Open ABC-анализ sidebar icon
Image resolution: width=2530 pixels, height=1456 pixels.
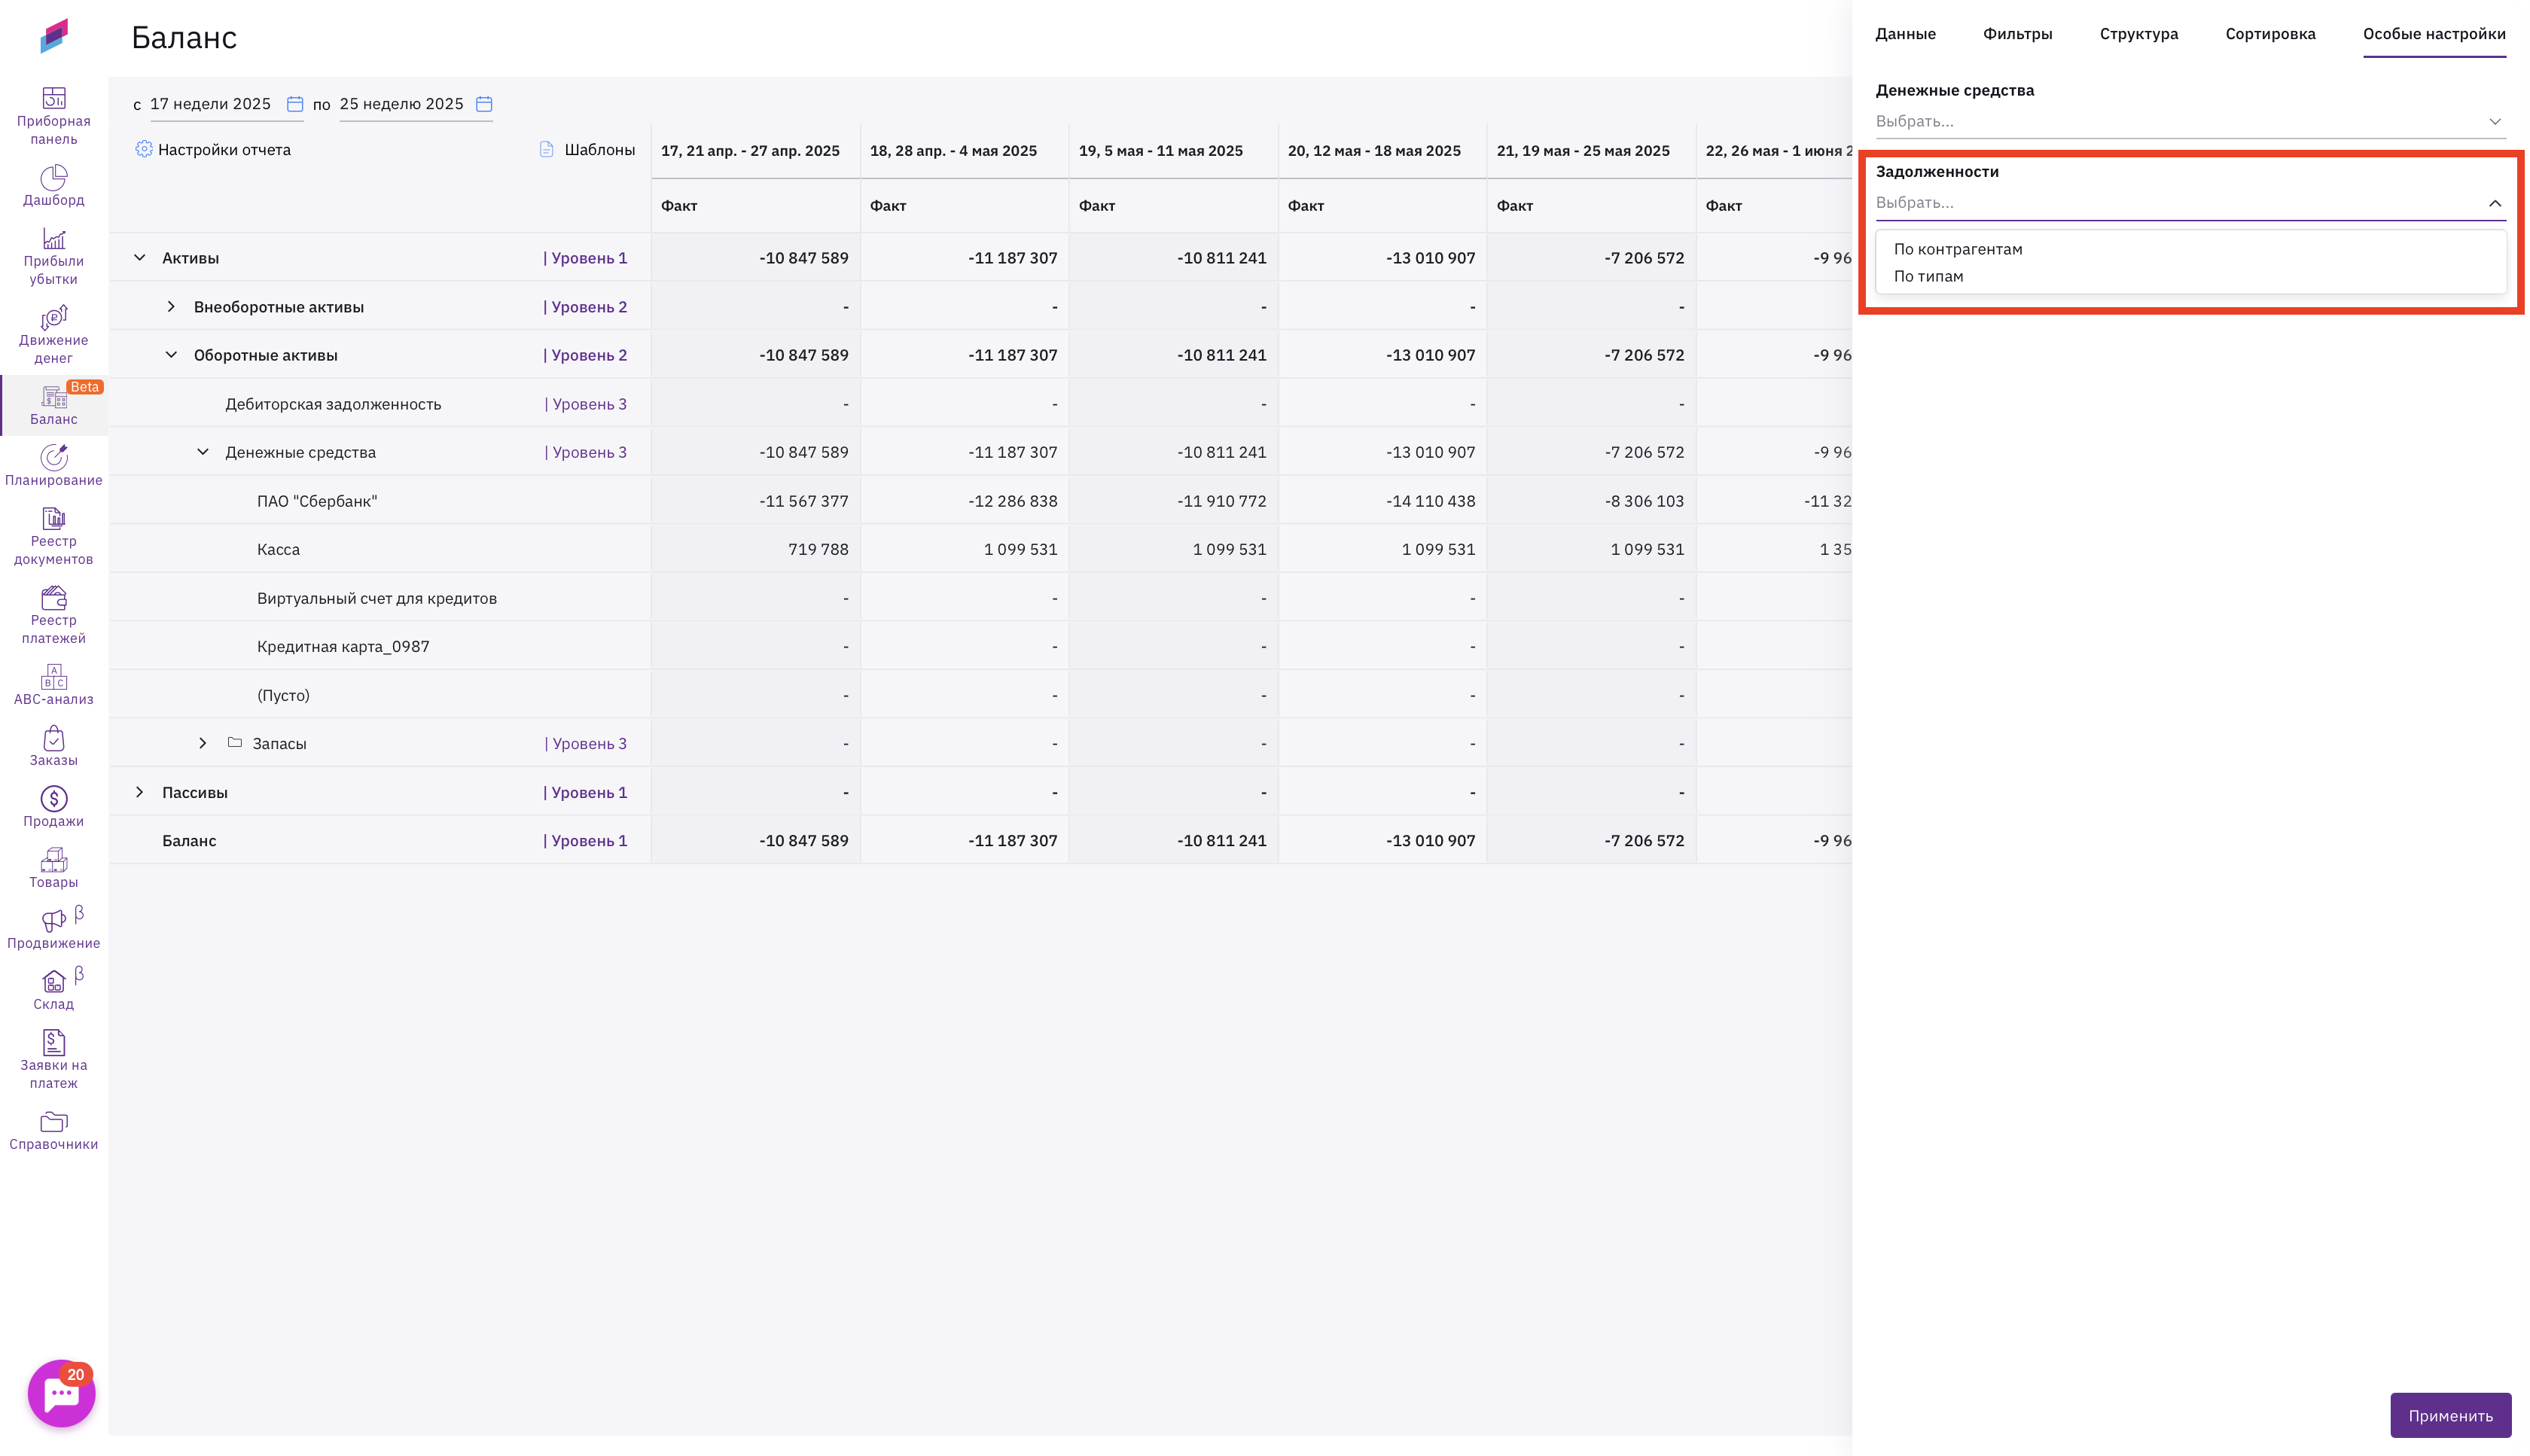(54, 676)
